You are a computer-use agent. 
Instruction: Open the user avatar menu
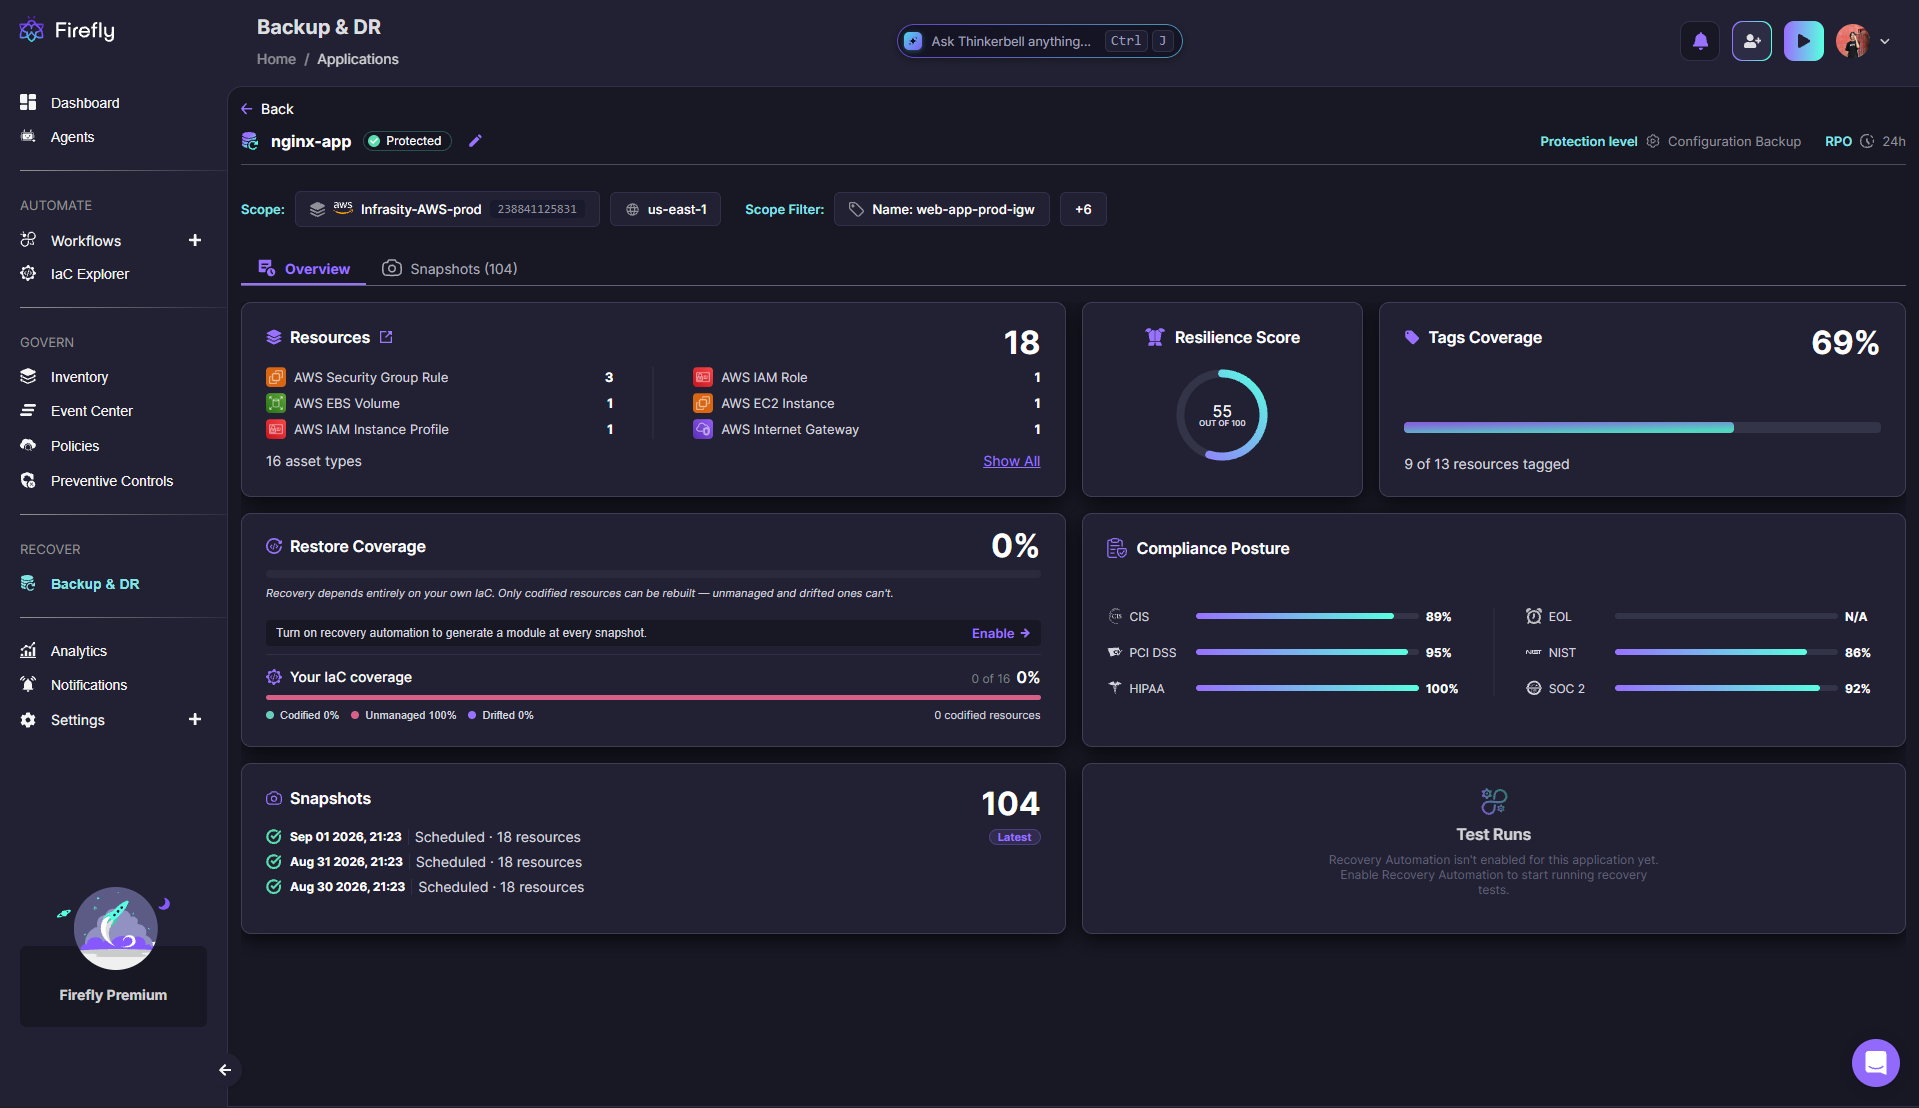[1852, 41]
